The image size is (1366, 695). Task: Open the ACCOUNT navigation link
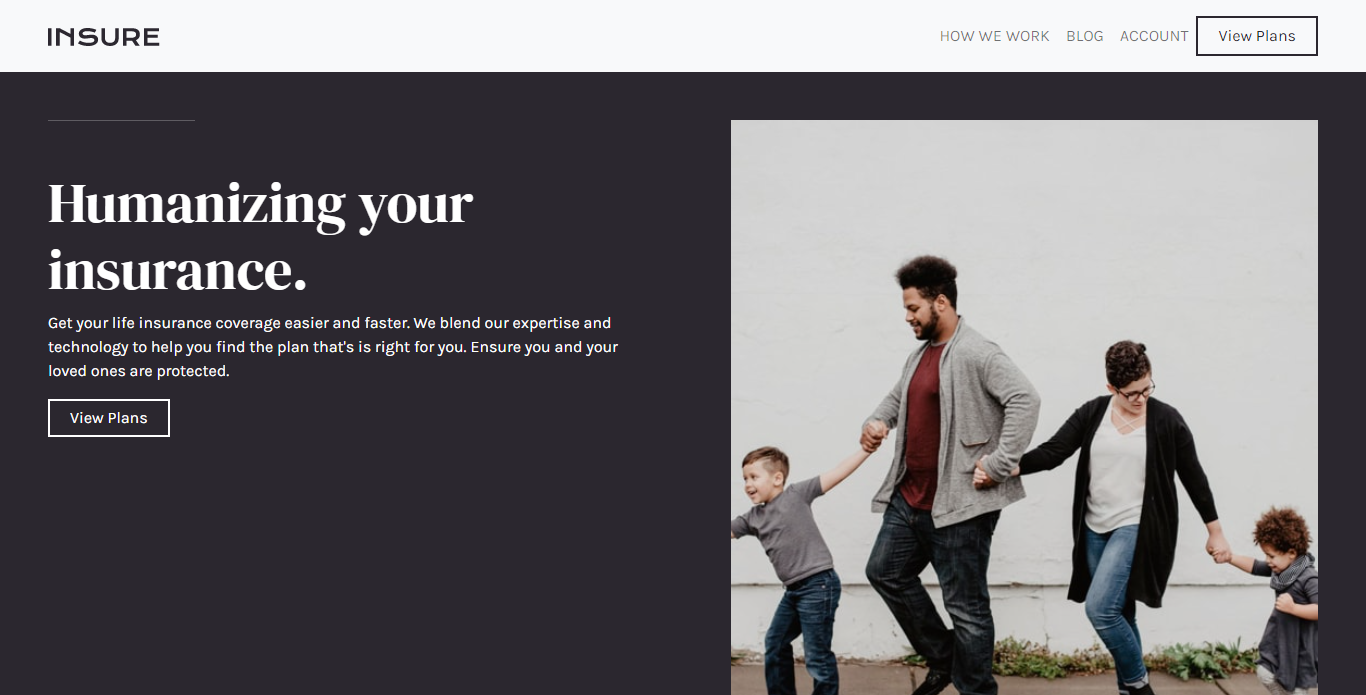tap(1154, 36)
